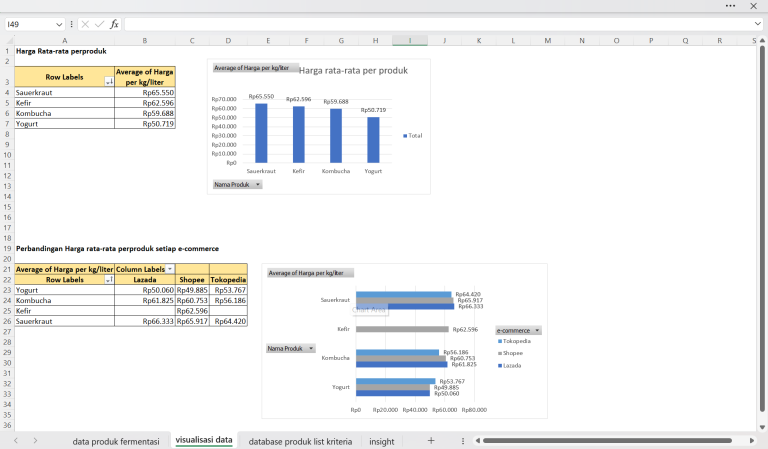Expand the formula bar with chevron
The width and height of the screenshot is (768, 449).
[x=756, y=23]
